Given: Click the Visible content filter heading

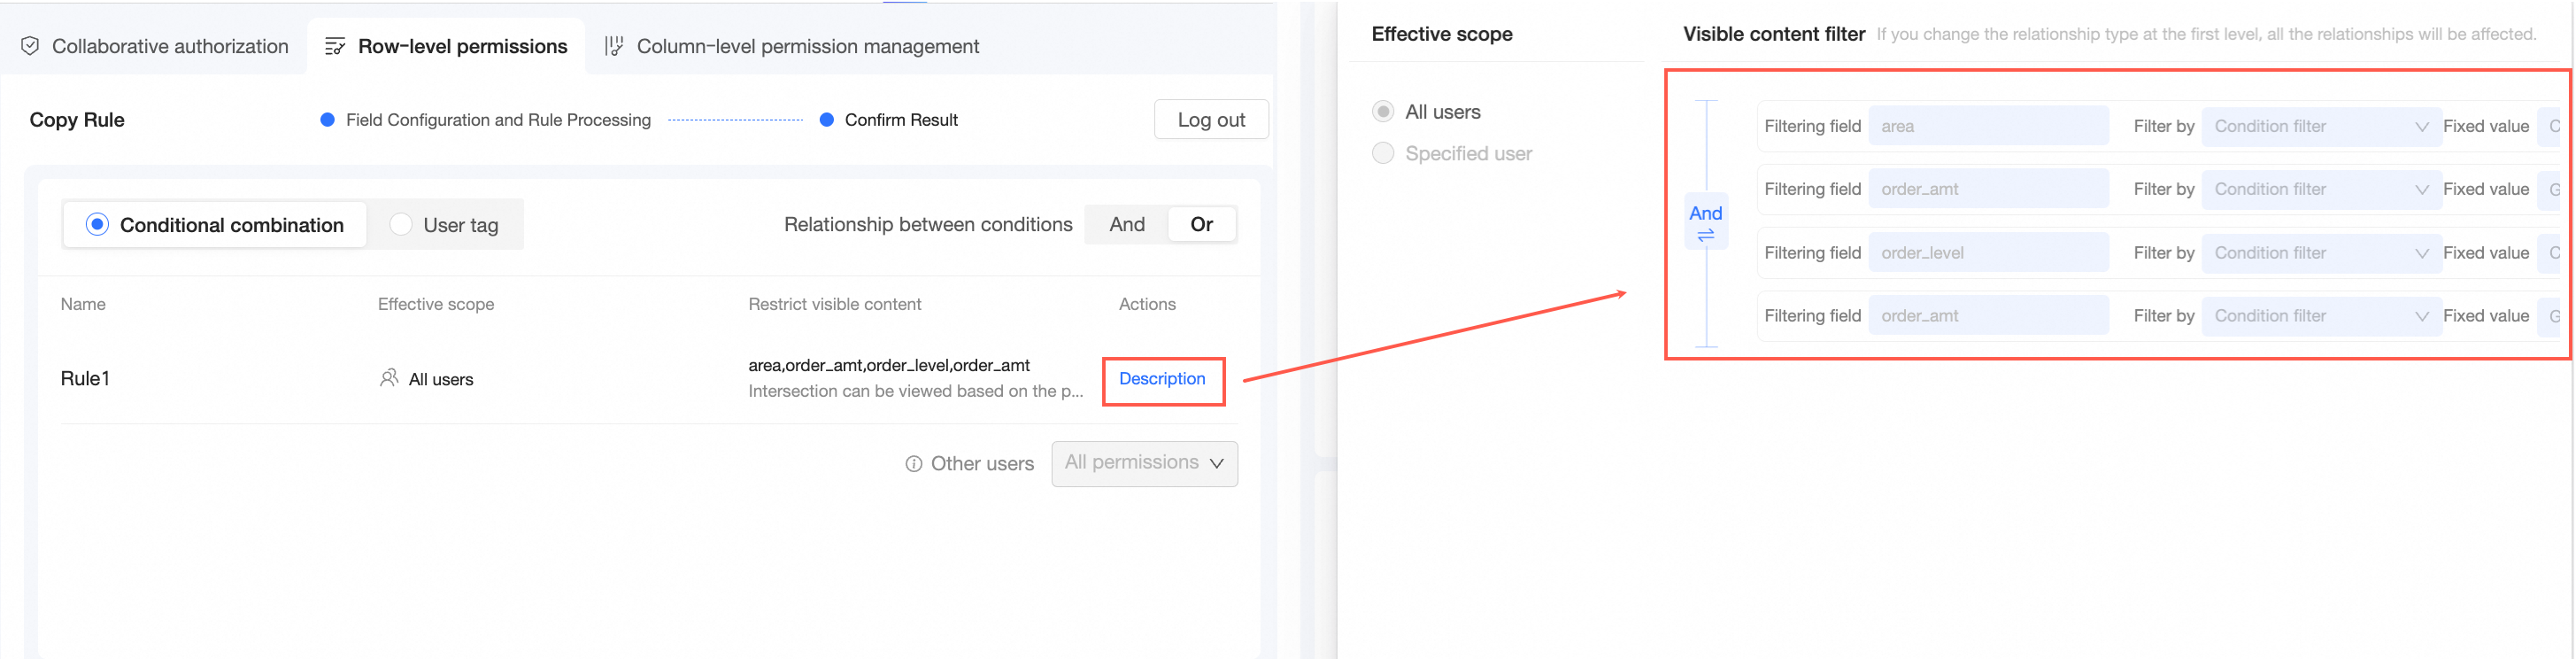Looking at the screenshot, I should [x=1774, y=34].
